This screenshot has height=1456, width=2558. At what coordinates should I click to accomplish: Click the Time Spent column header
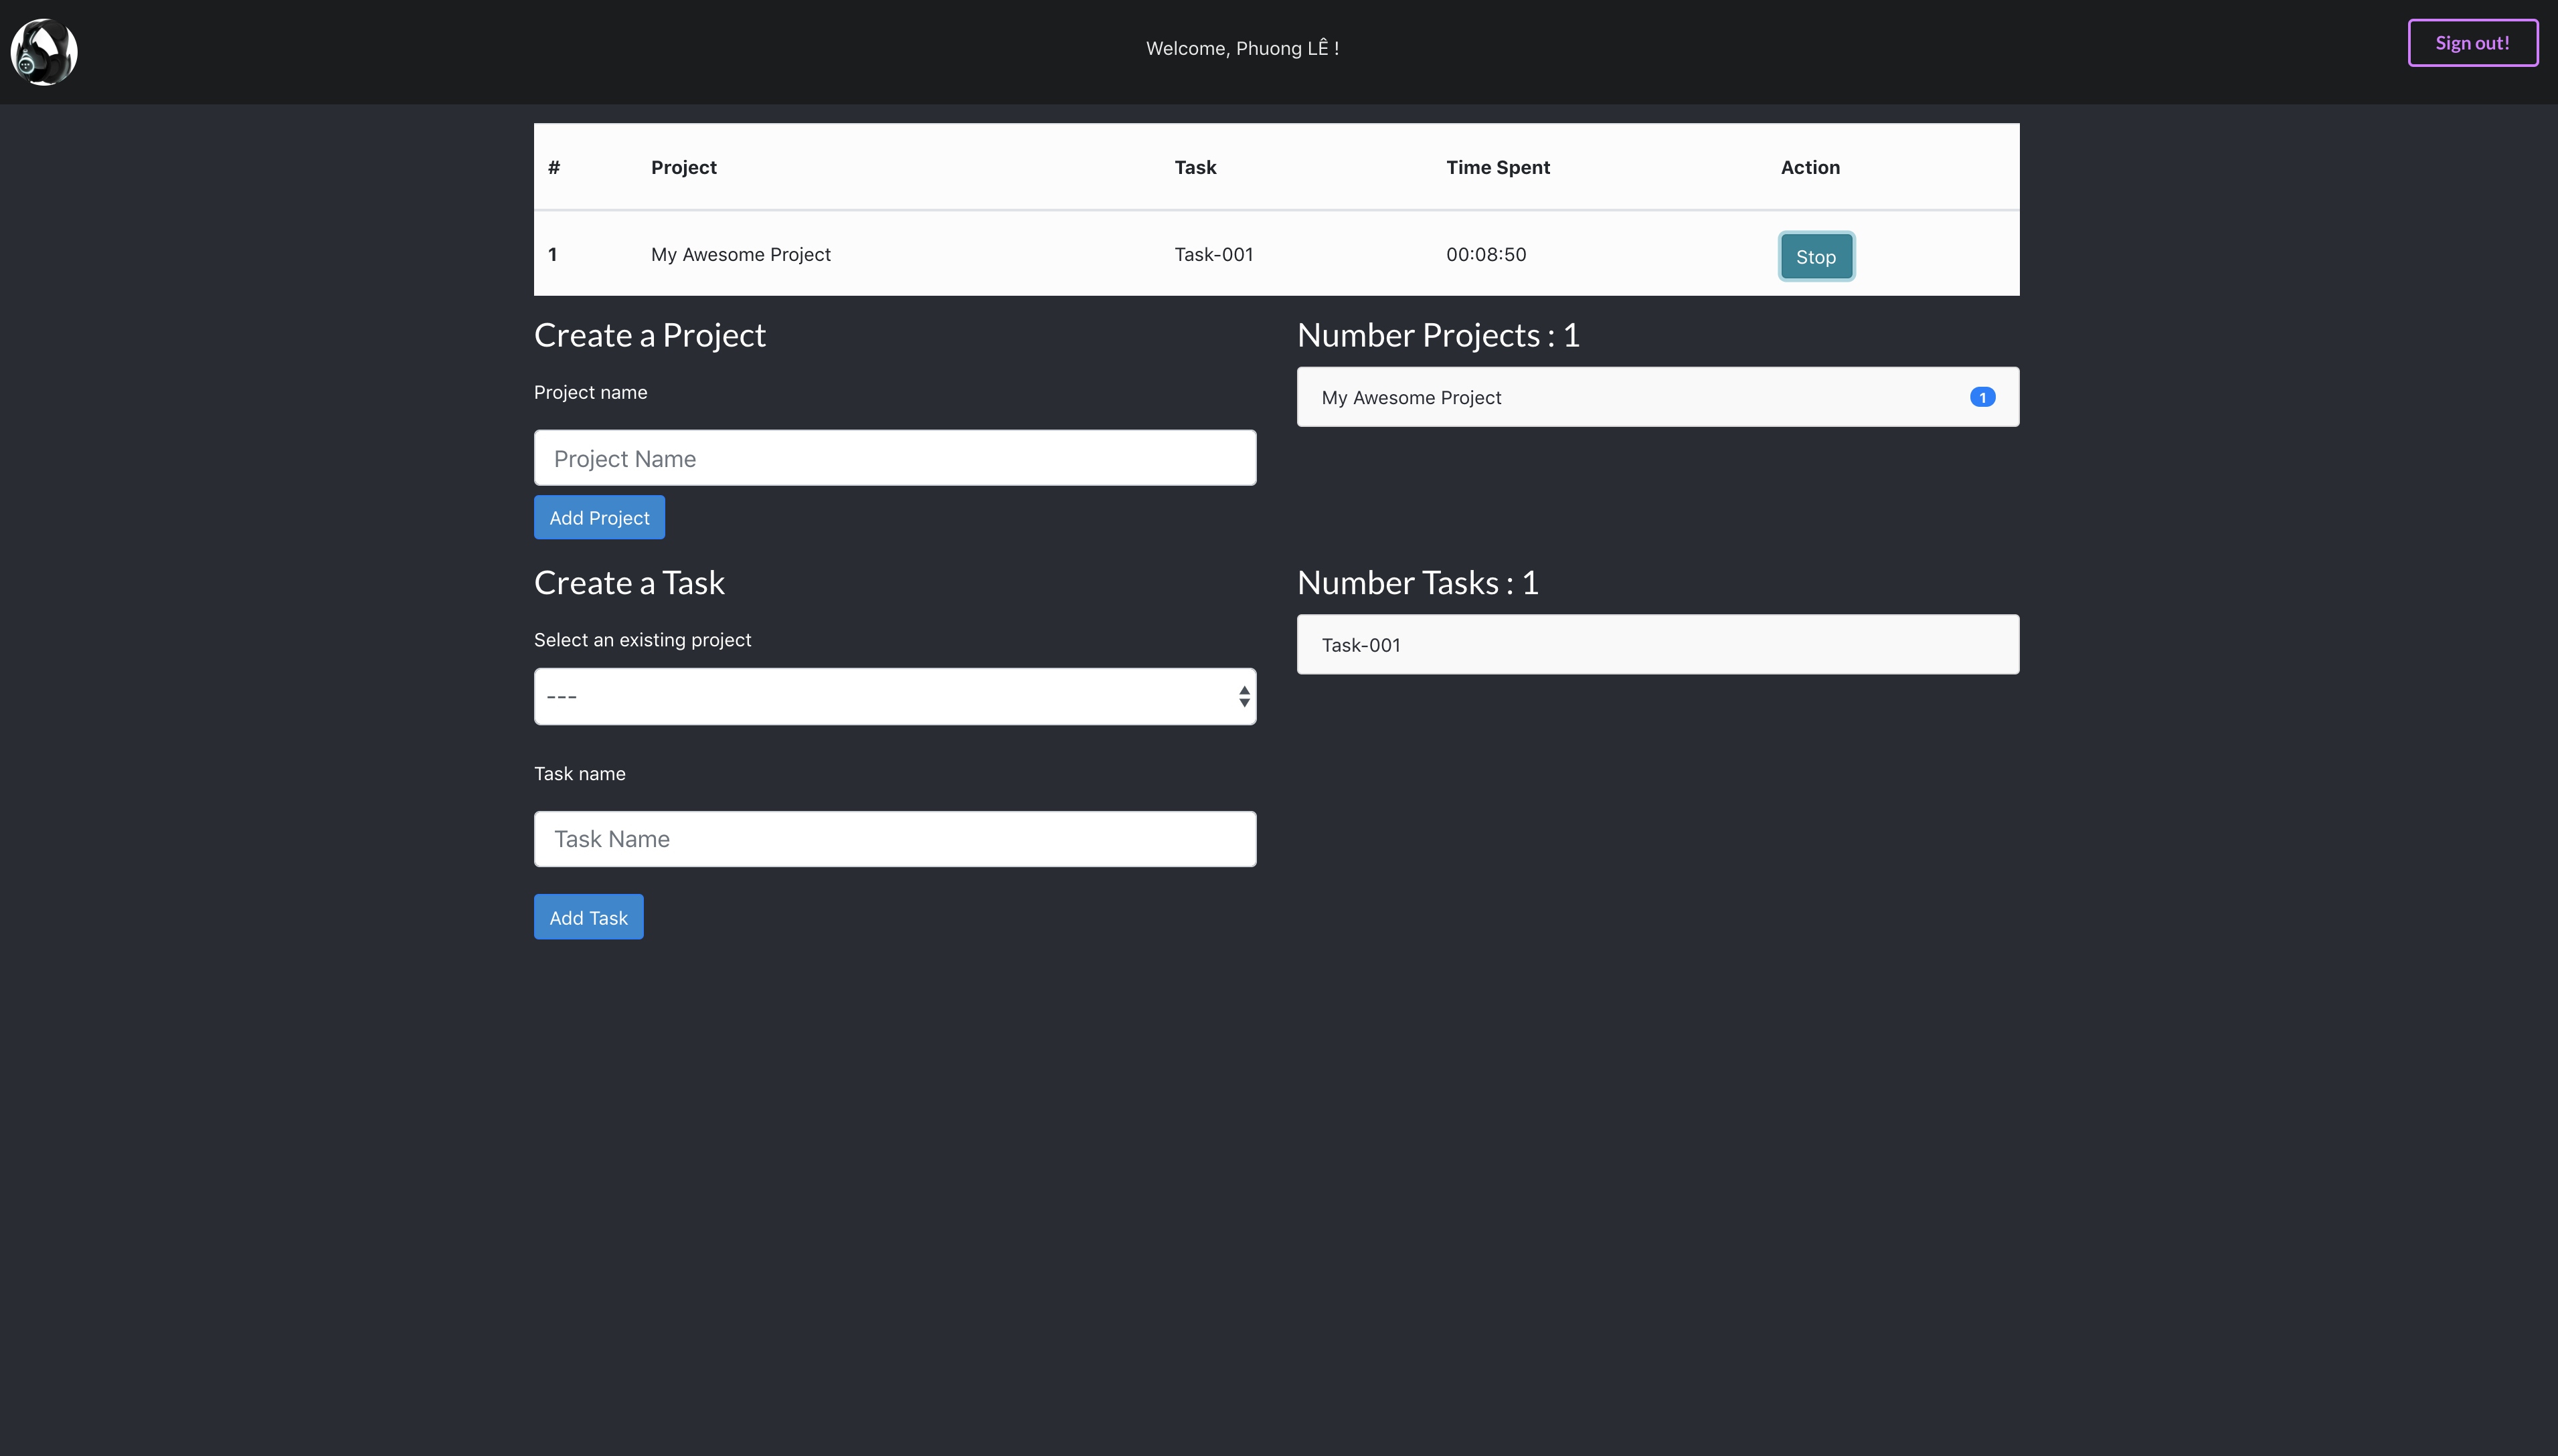(1497, 167)
